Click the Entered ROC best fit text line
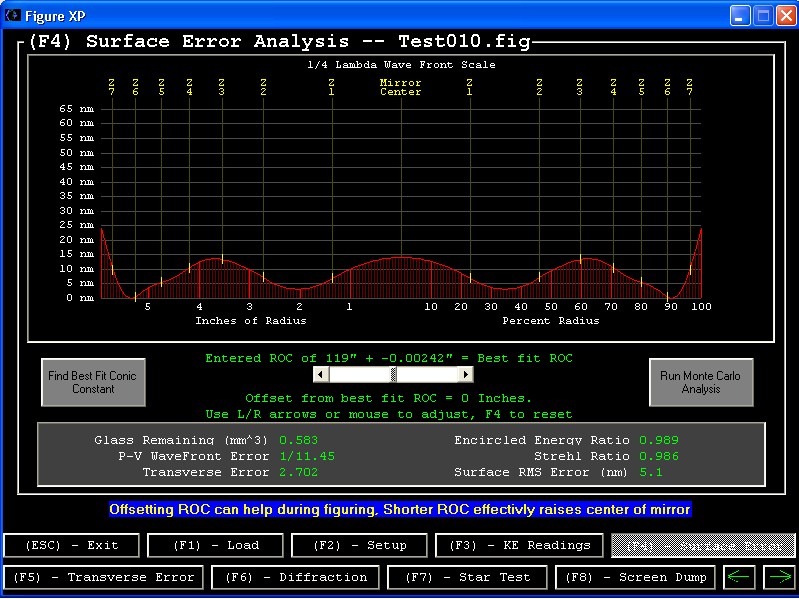The height and width of the screenshot is (599, 799). click(389, 358)
